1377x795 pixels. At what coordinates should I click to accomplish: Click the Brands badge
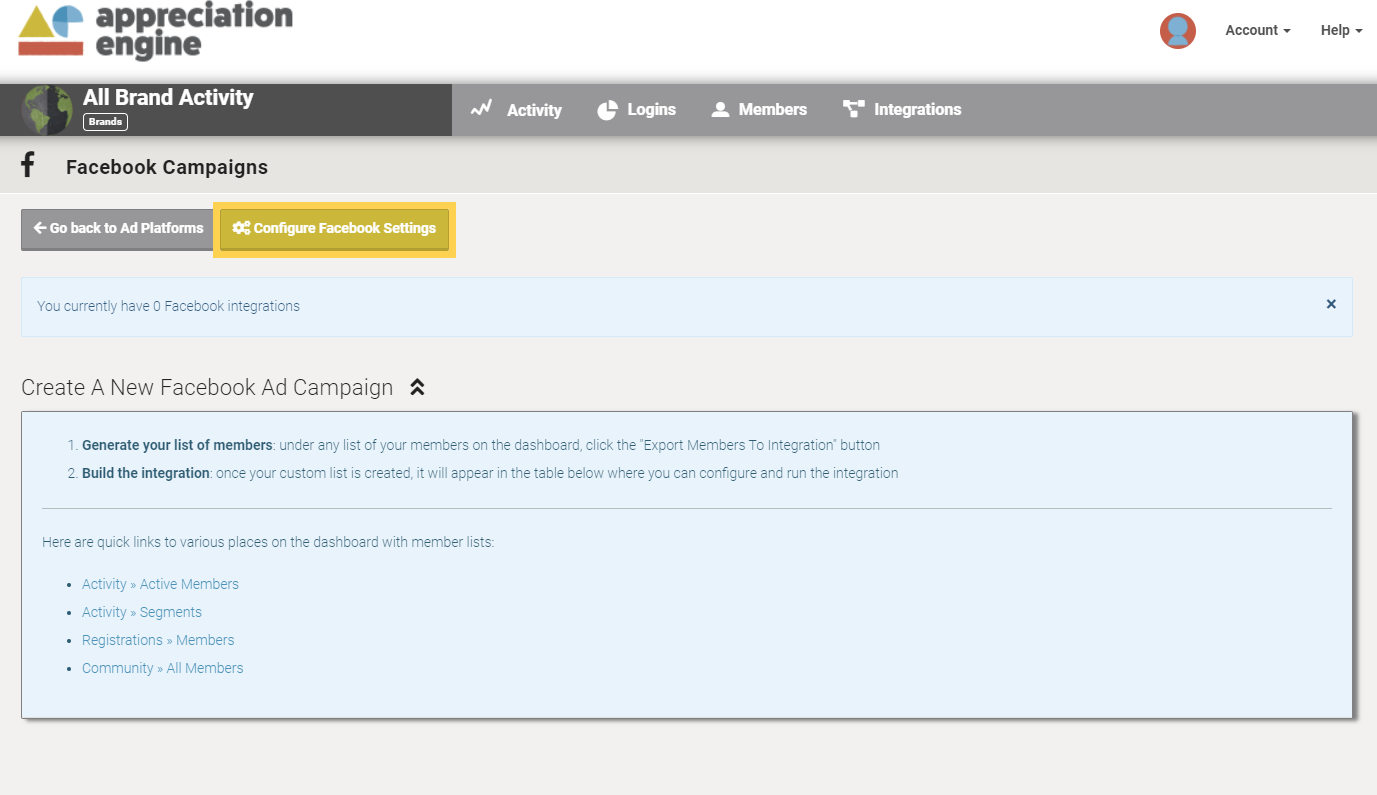[x=105, y=122]
